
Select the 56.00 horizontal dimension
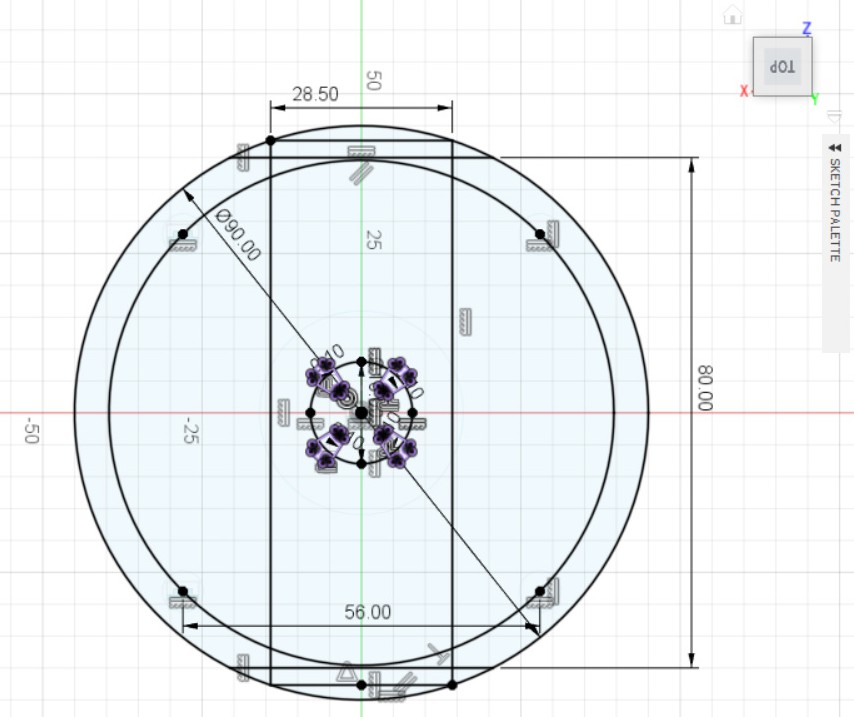point(368,612)
